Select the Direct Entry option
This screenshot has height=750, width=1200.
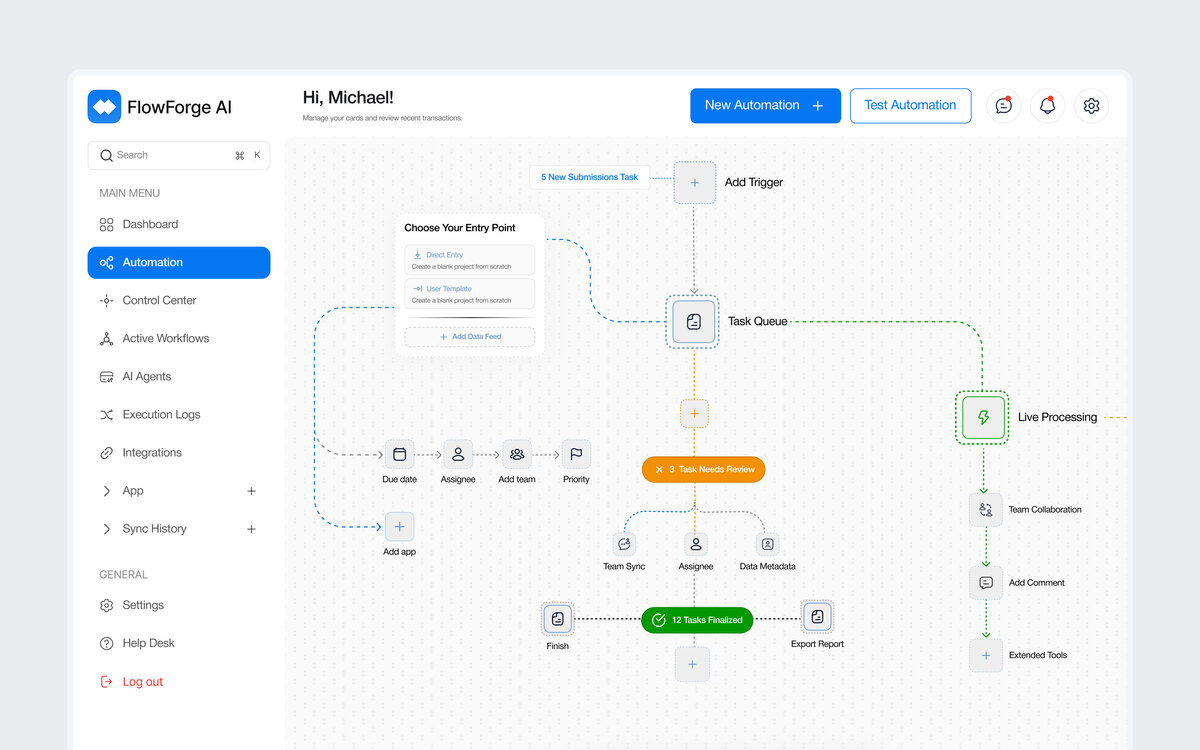tap(470, 260)
